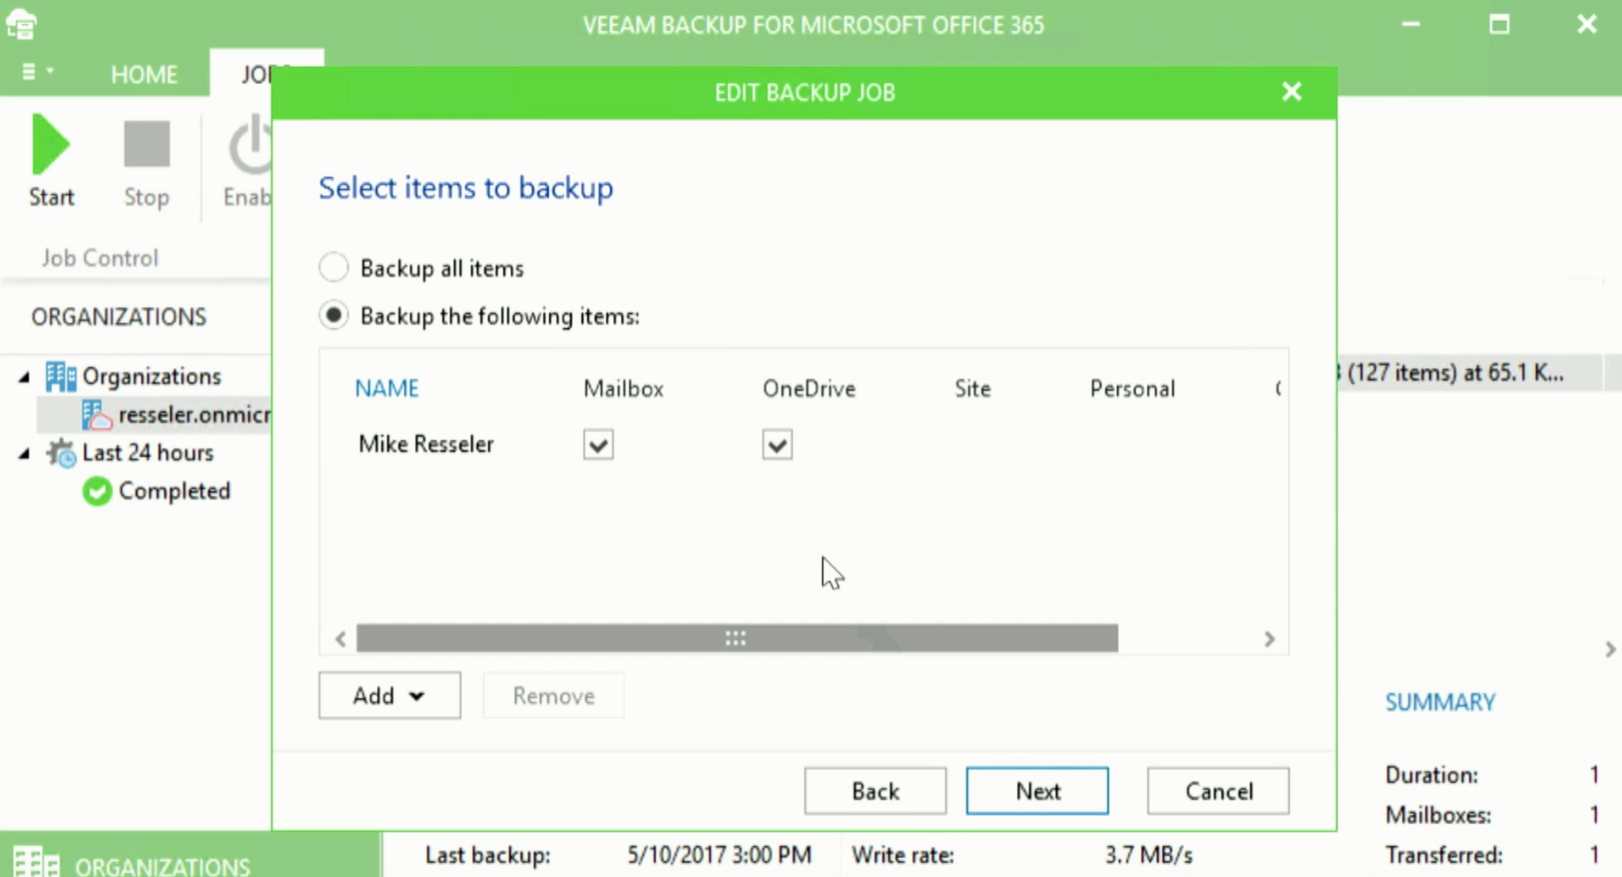Click the right scroll arrow in main window
This screenshot has width=1622, height=877.
pyautogui.click(x=1610, y=650)
